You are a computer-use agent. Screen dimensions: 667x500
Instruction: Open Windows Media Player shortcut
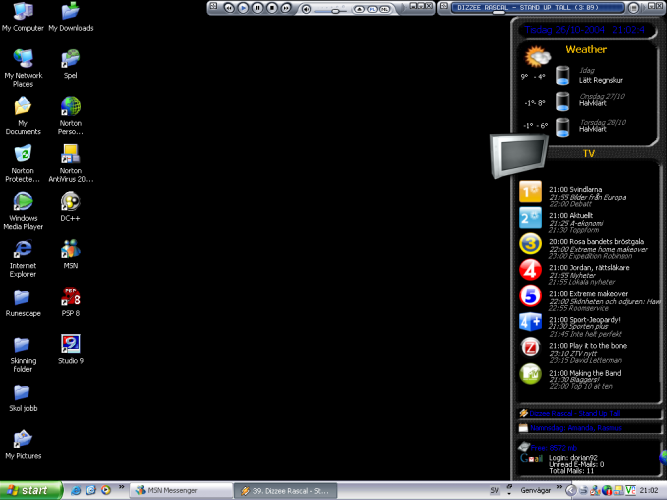pos(22,201)
